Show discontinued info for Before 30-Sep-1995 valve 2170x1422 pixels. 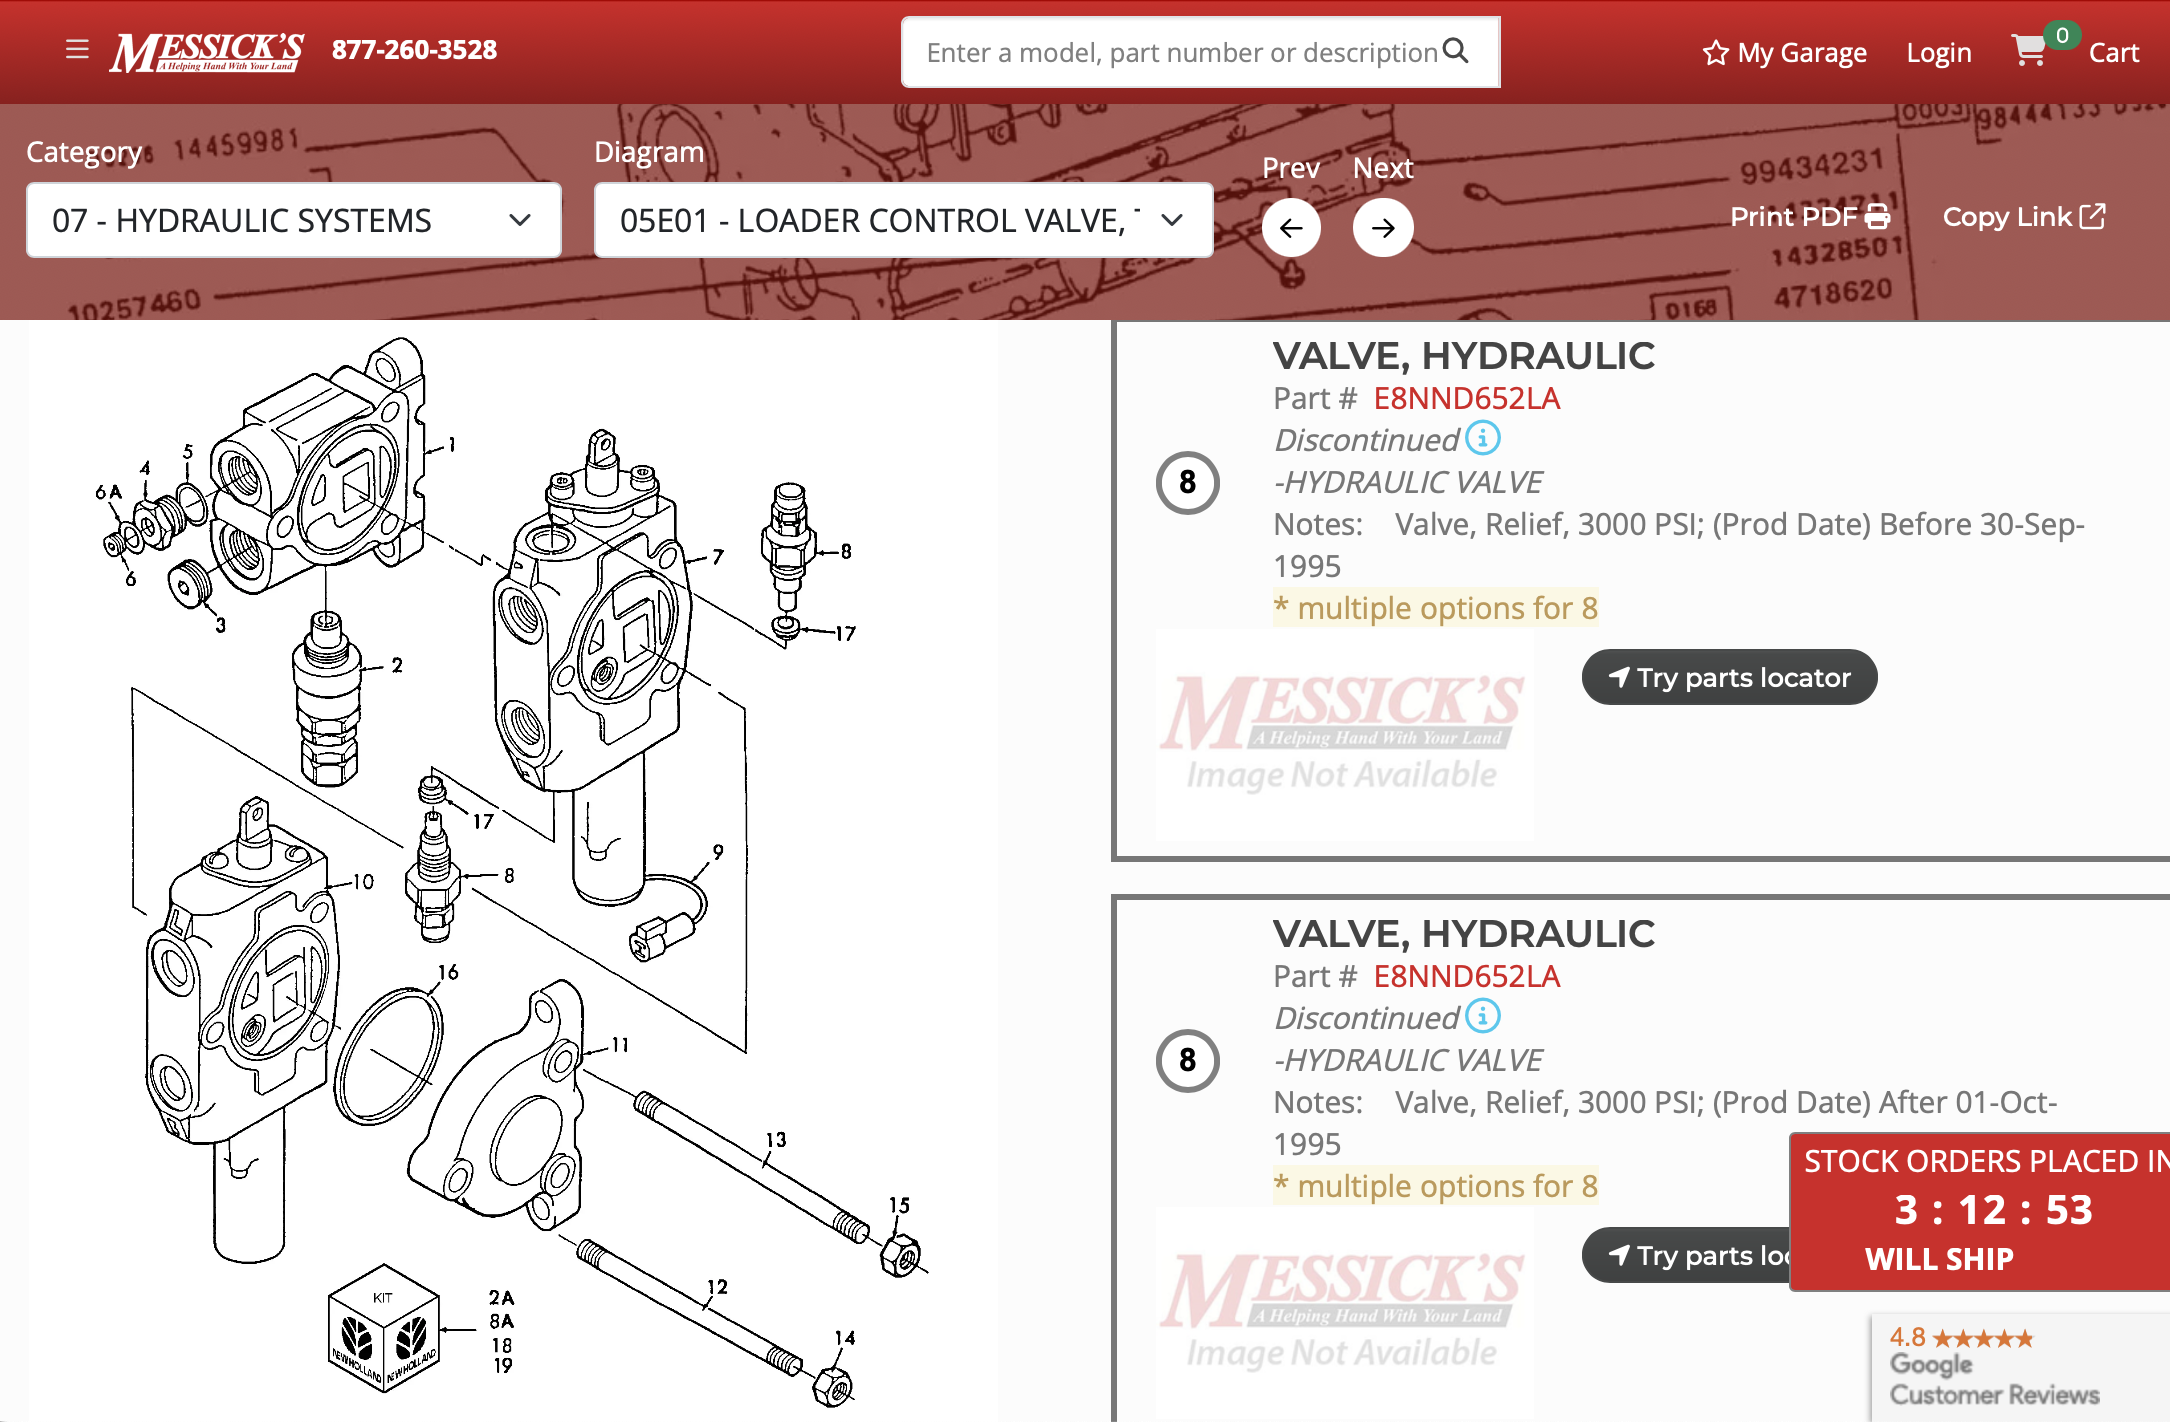1483,438
